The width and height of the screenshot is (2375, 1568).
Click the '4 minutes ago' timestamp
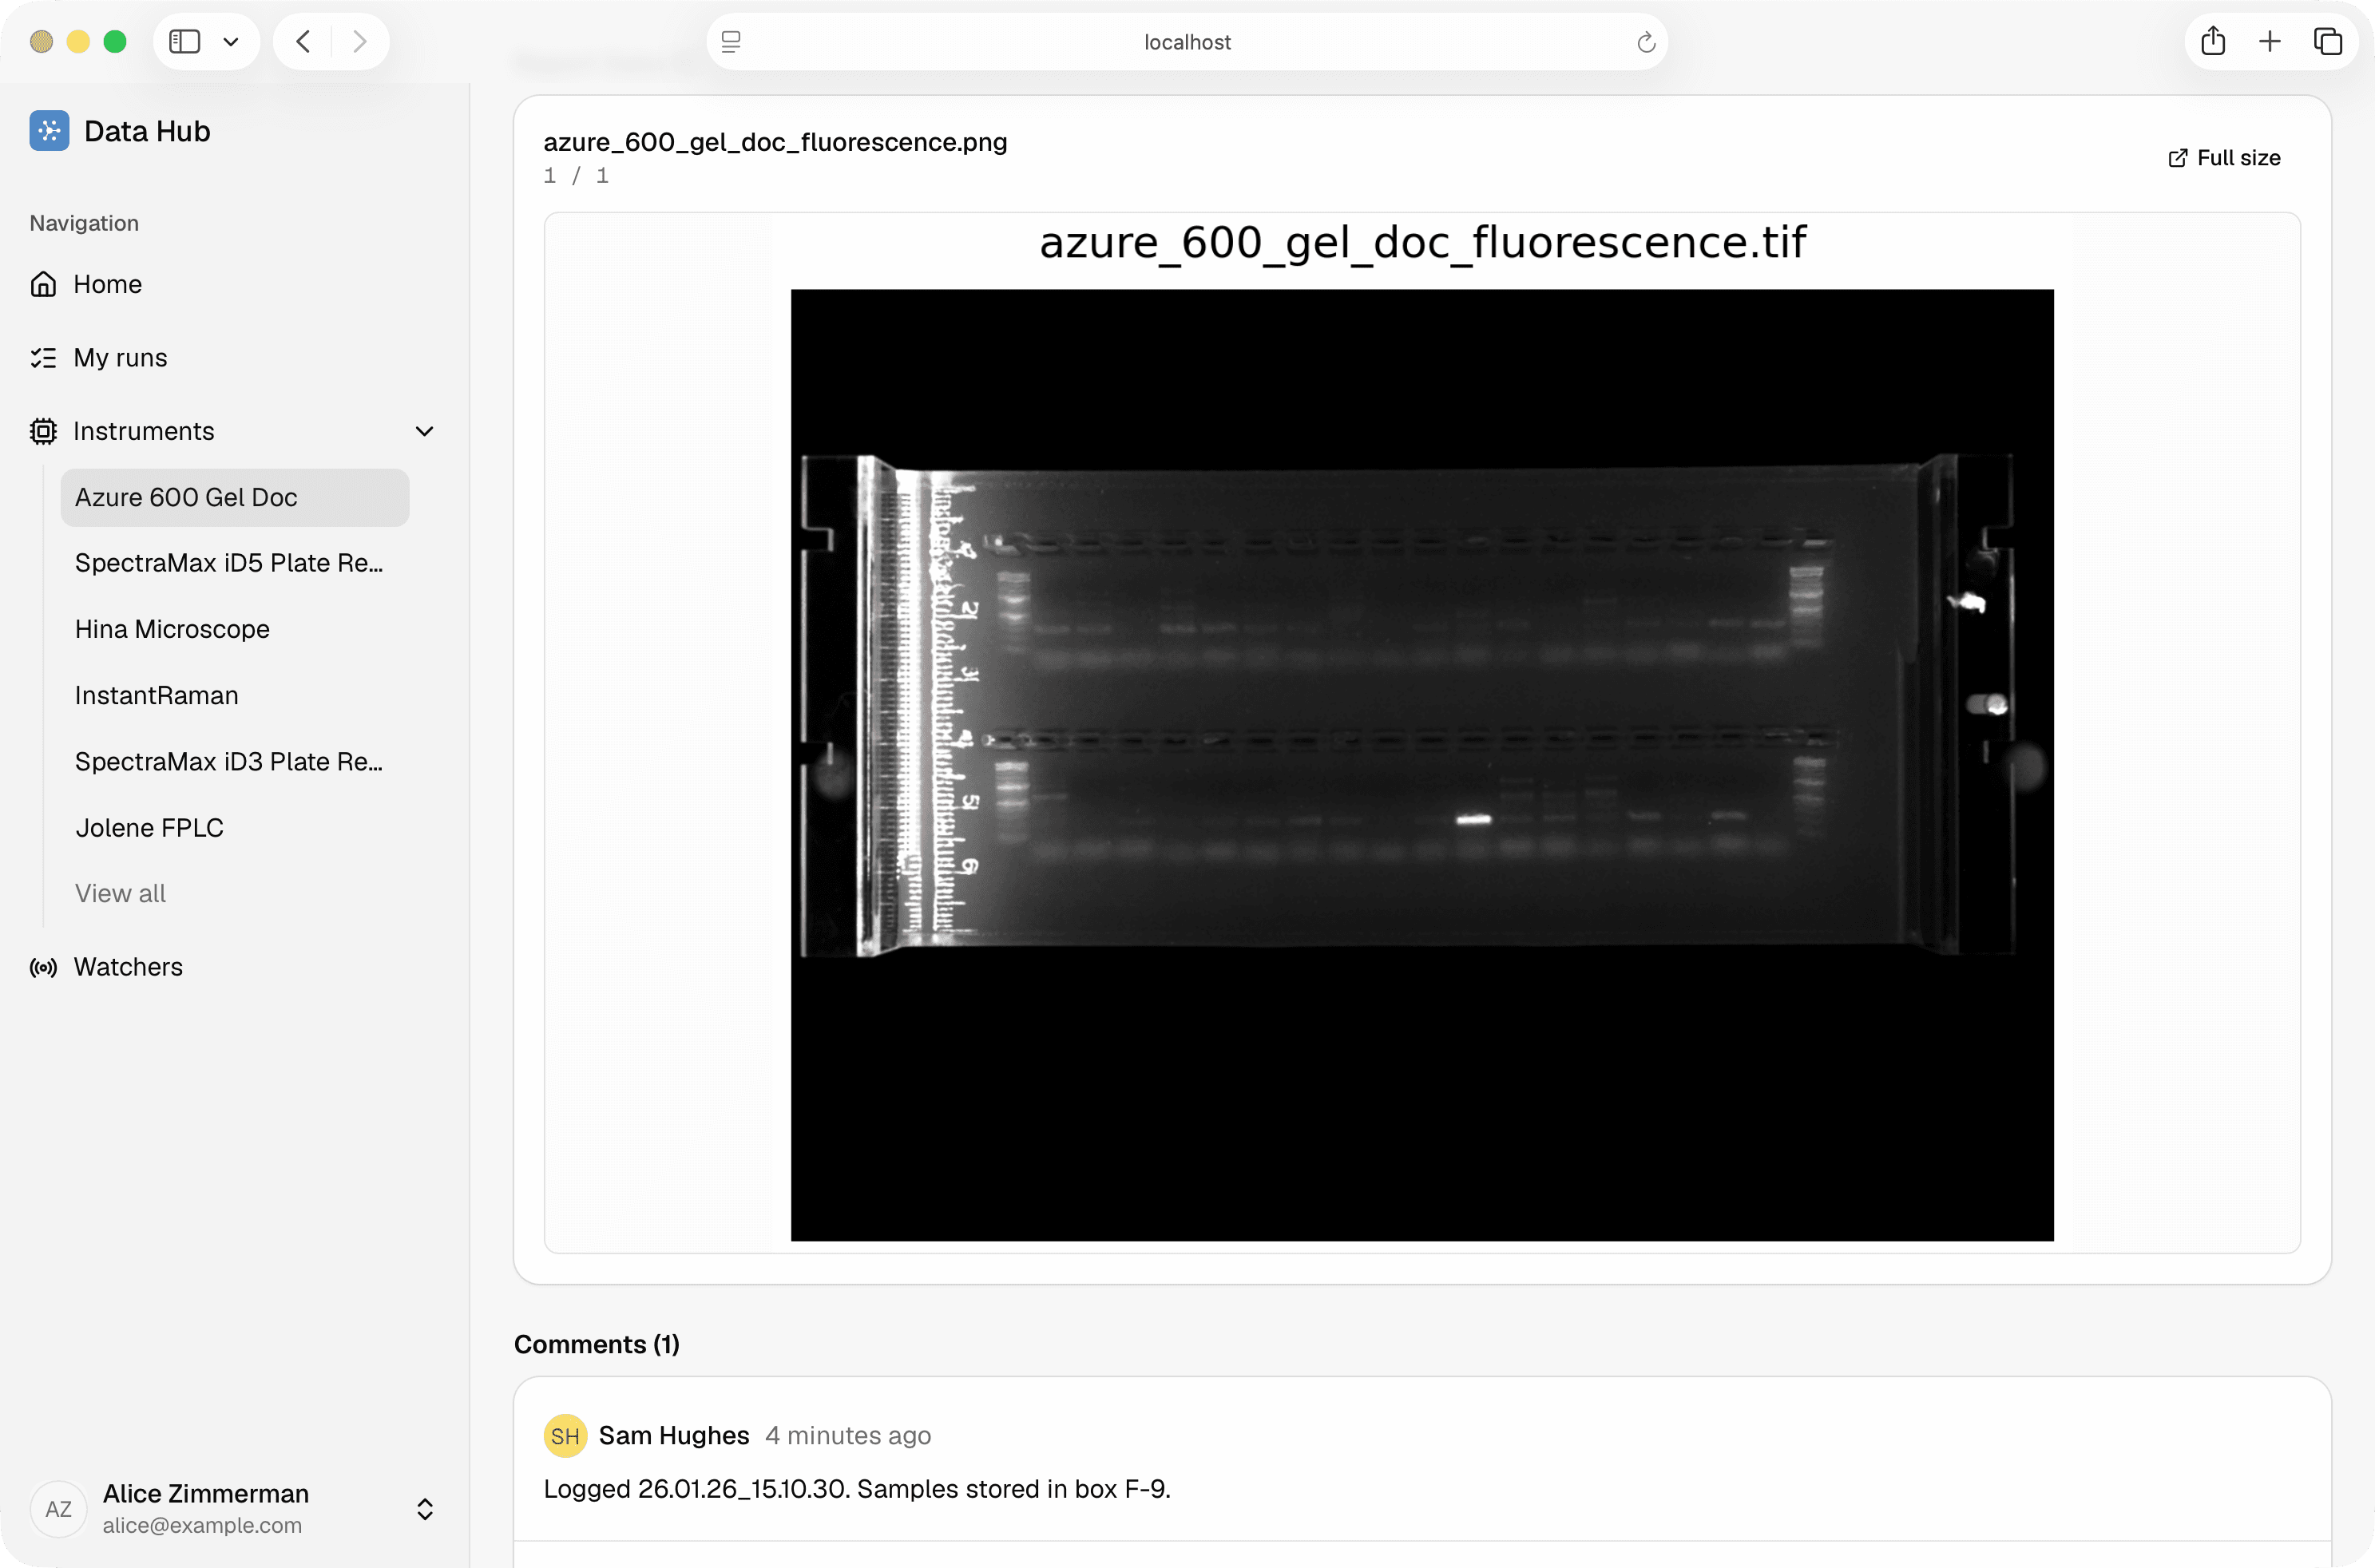[848, 1435]
